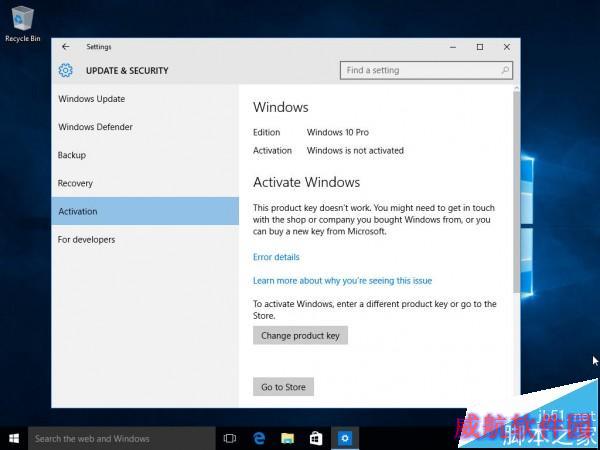The image size is (600, 450).
Task: Click the Windows is not activated status text
Action: point(355,150)
